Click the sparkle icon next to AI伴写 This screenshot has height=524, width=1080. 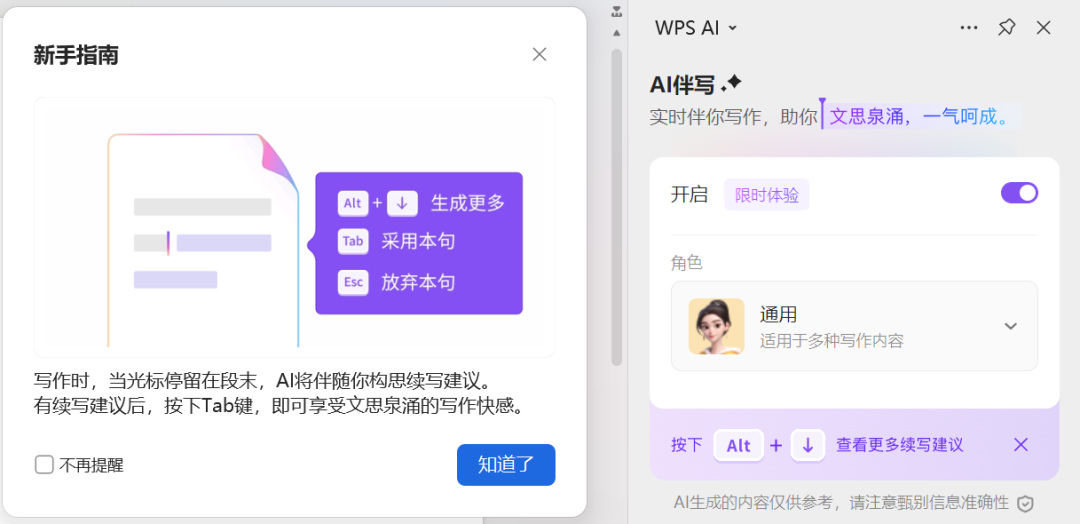coord(731,84)
